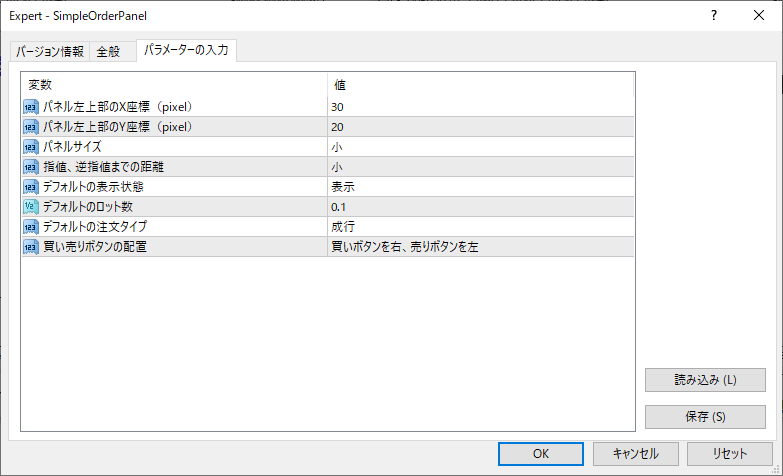Click the 読み込み (L) button
Viewport: 783px width, 476px height.
(705, 380)
